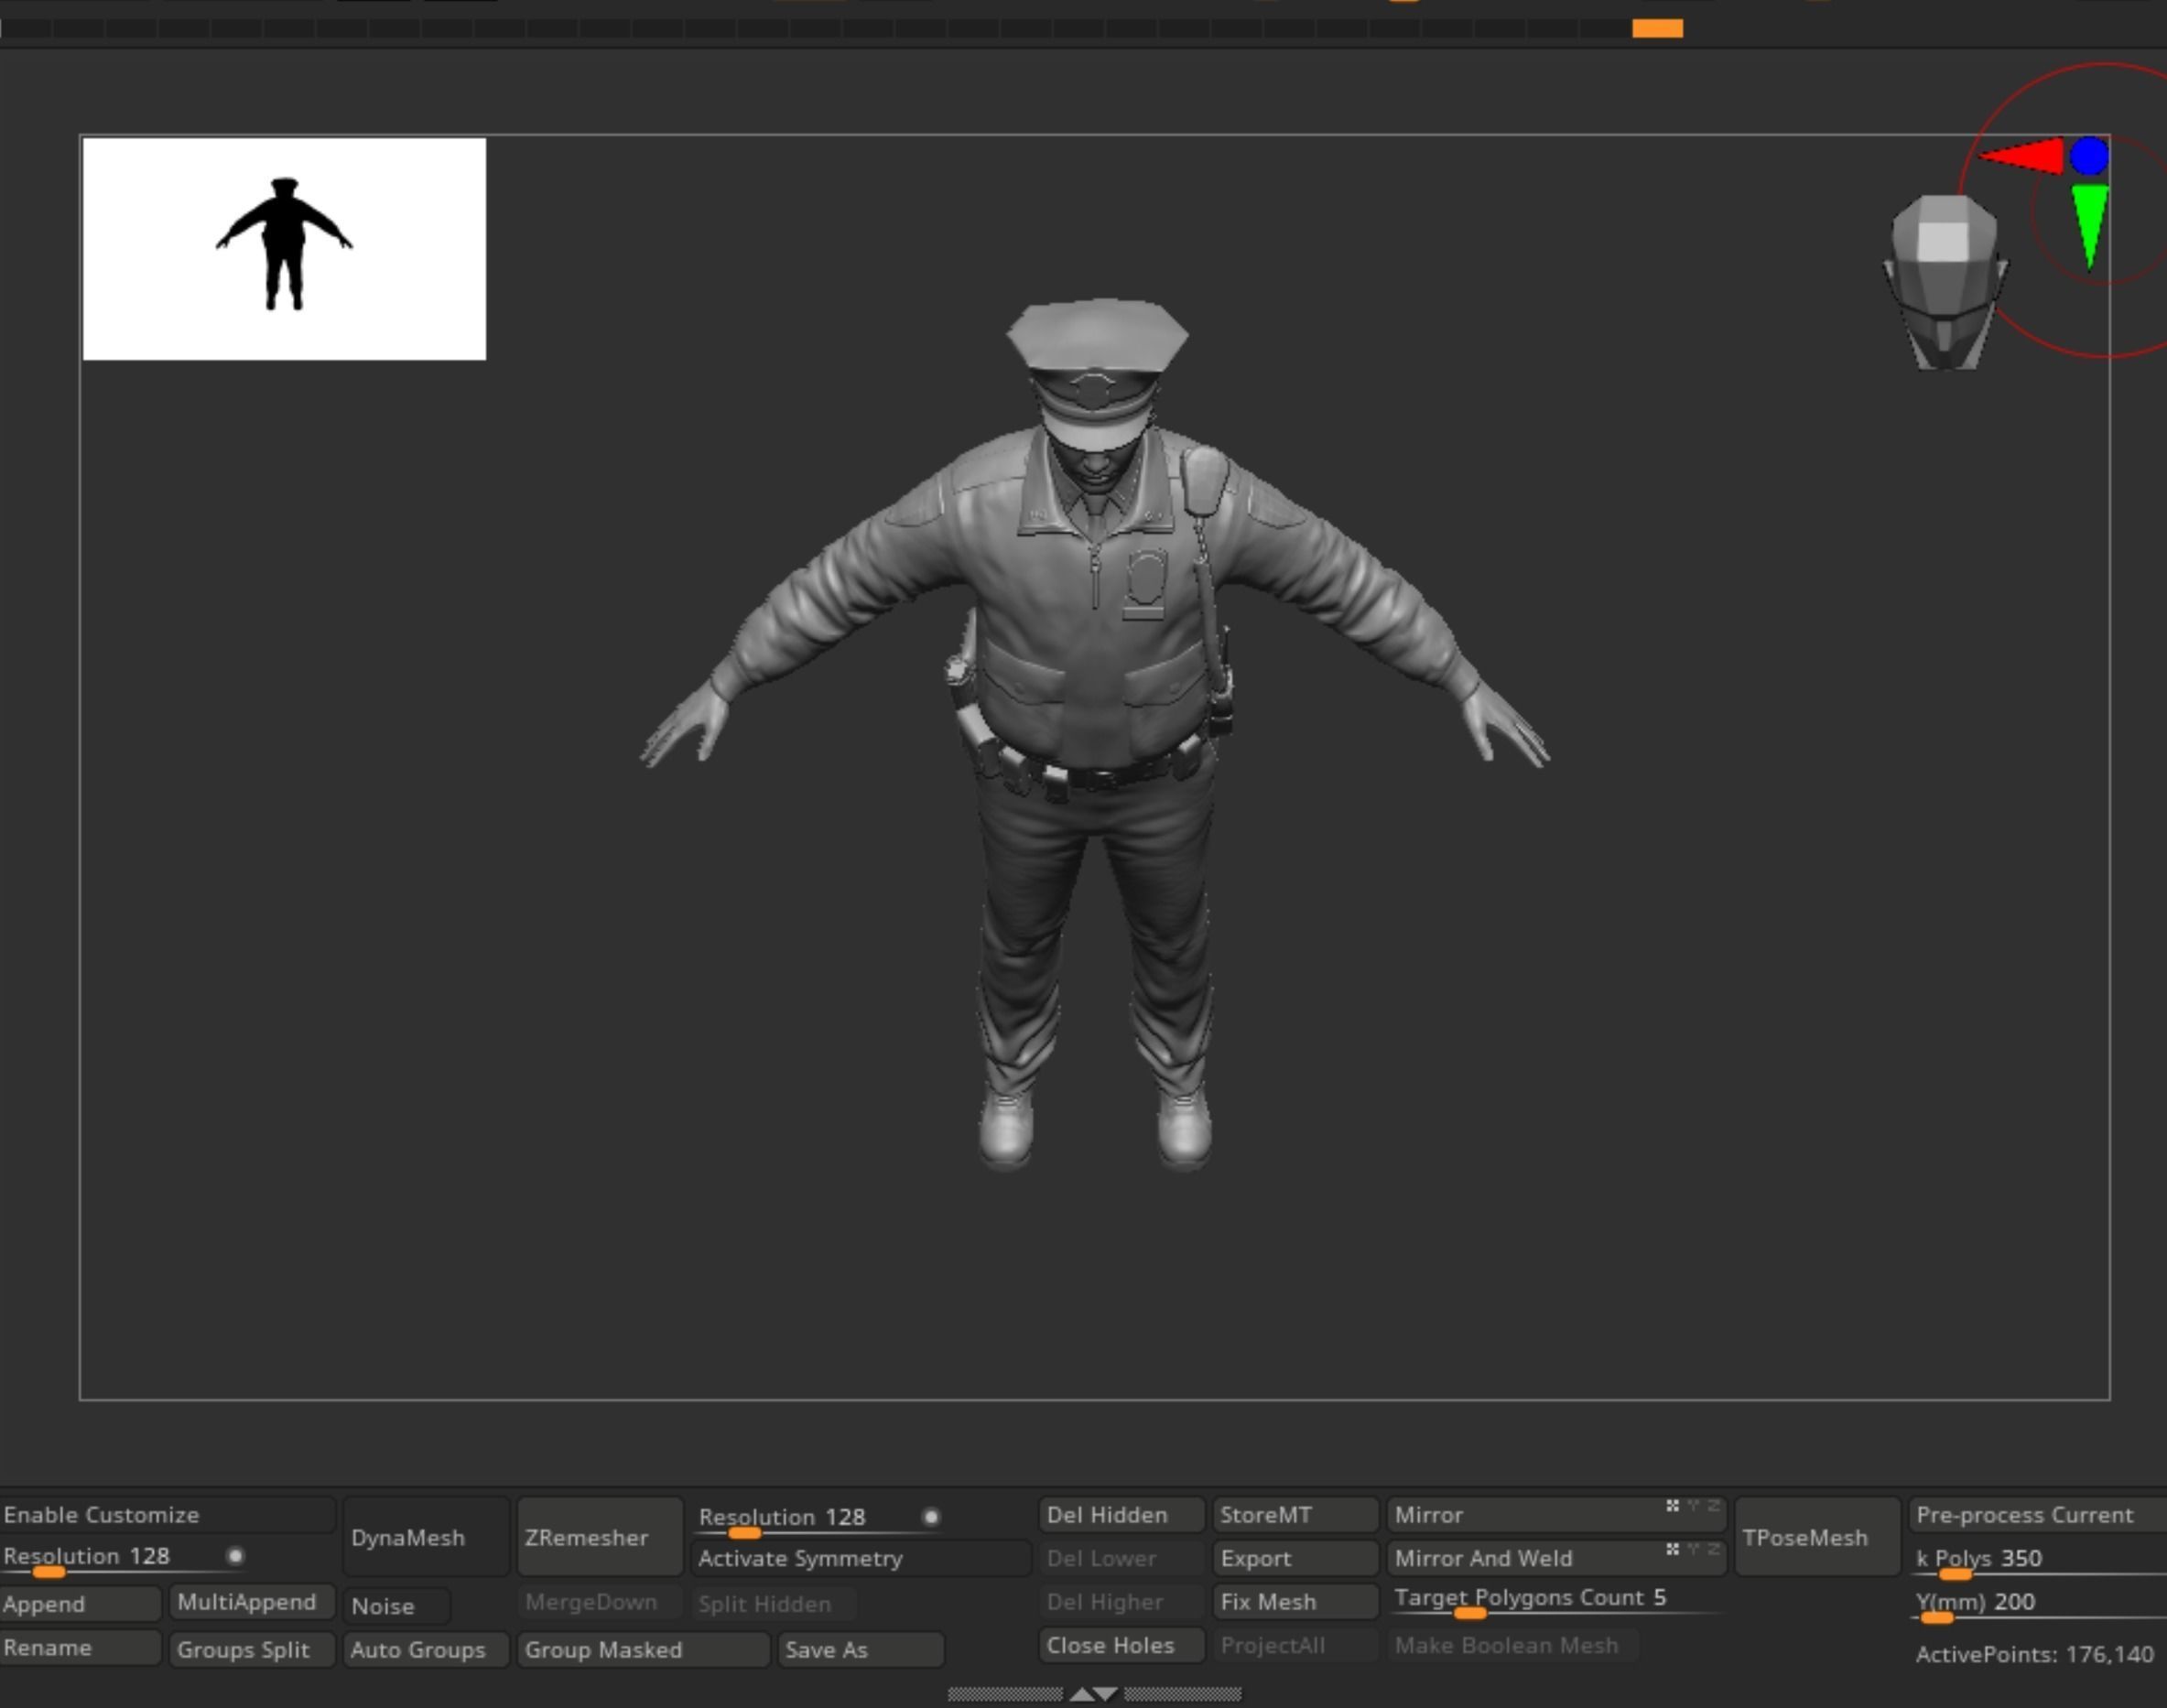Click the up arrow tray divider
Screen dimensions: 2167x1708
pyautogui.click(x=1081, y=1694)
